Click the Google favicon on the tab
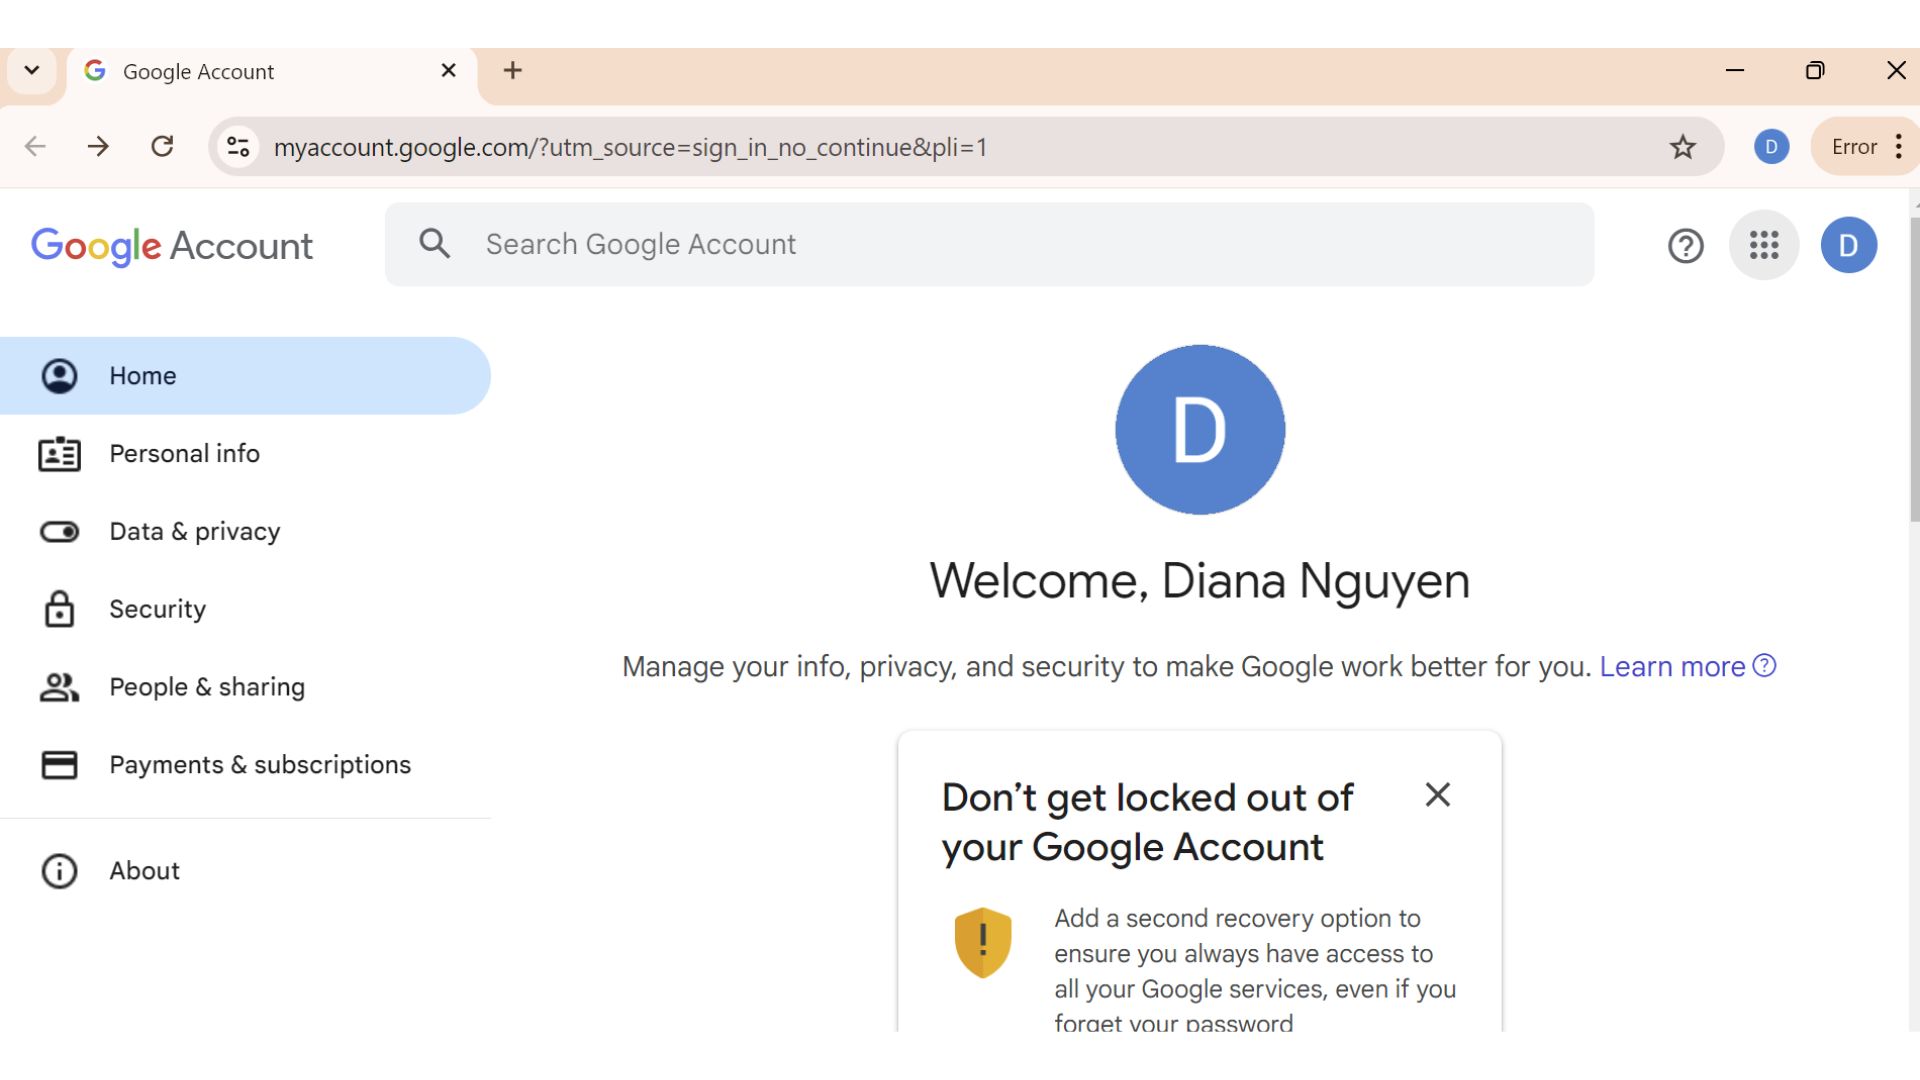 [x=95, y=70]
